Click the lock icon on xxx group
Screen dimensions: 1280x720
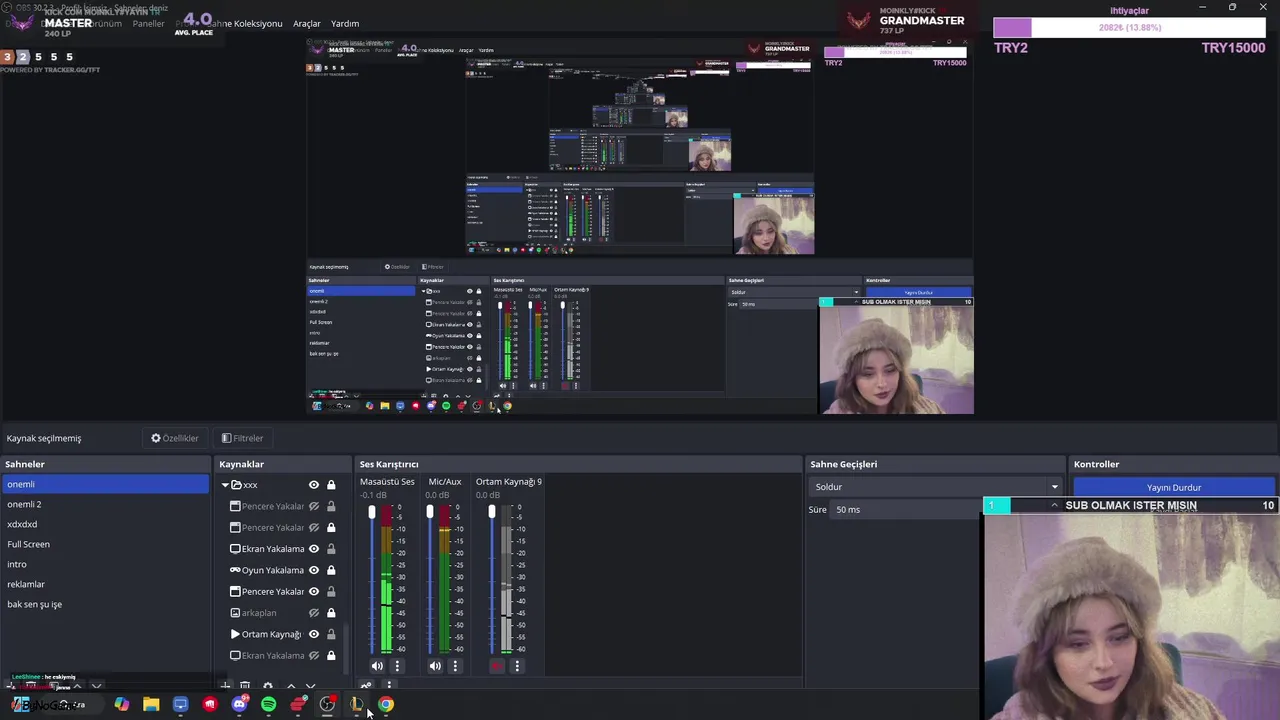pos(331,485)
